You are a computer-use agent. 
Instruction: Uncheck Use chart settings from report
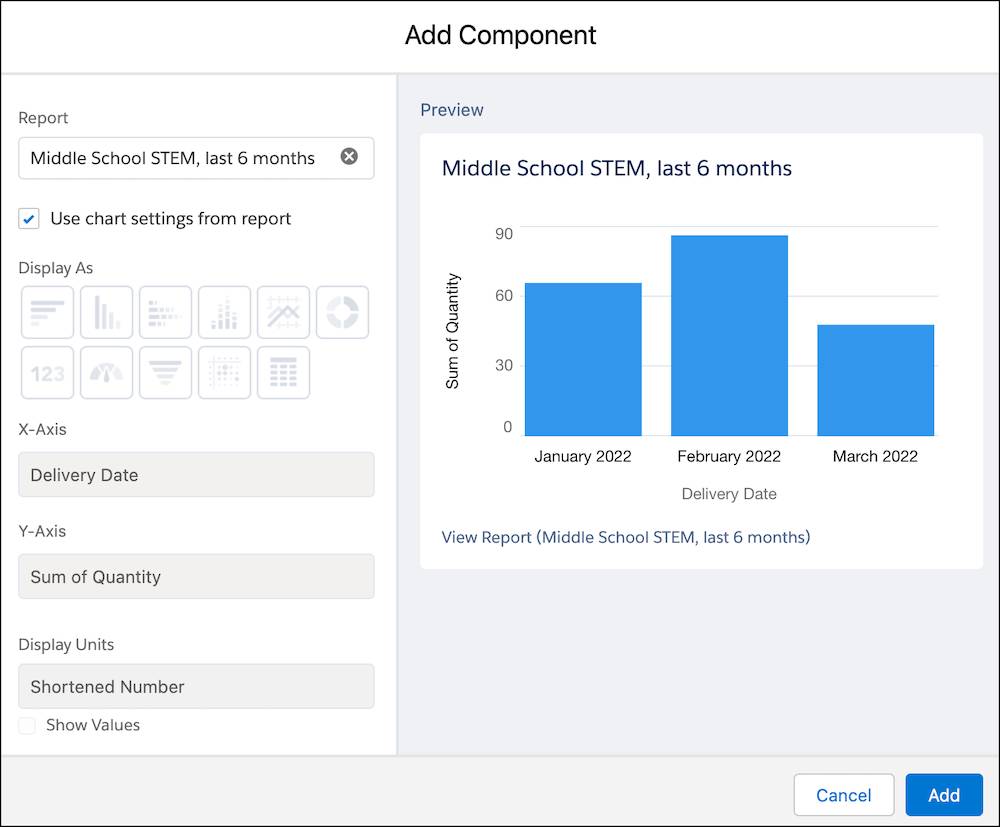click(29, 218)
